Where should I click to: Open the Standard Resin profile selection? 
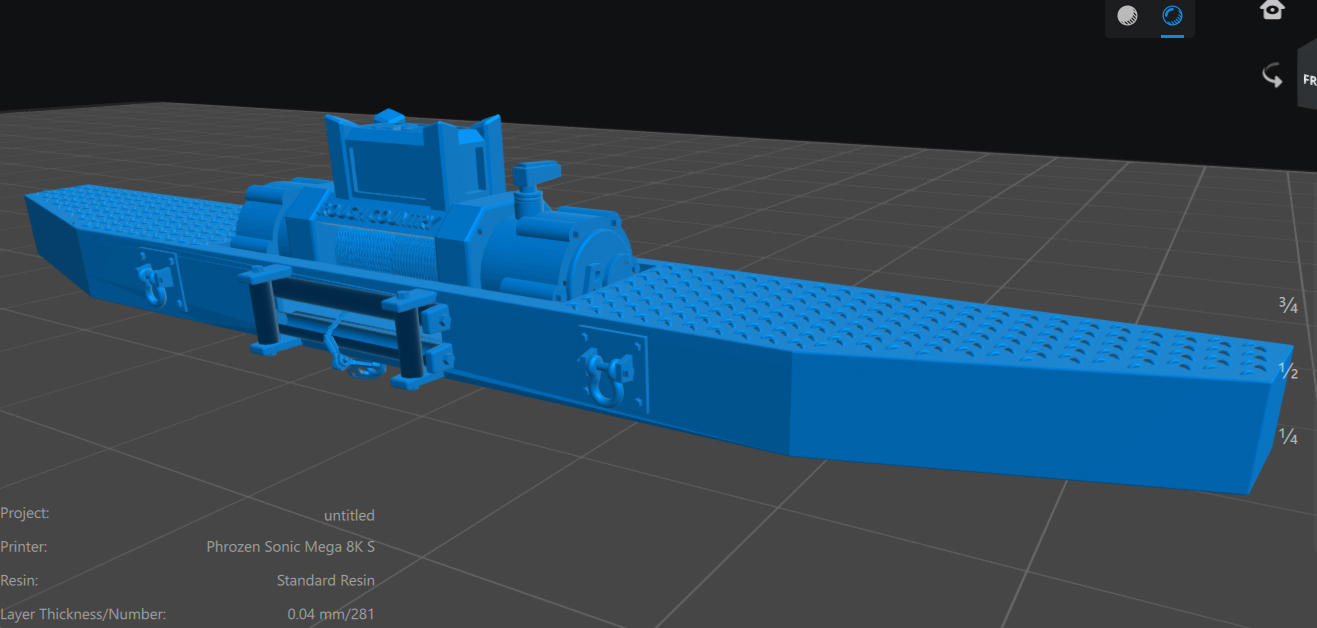(325, 580)
